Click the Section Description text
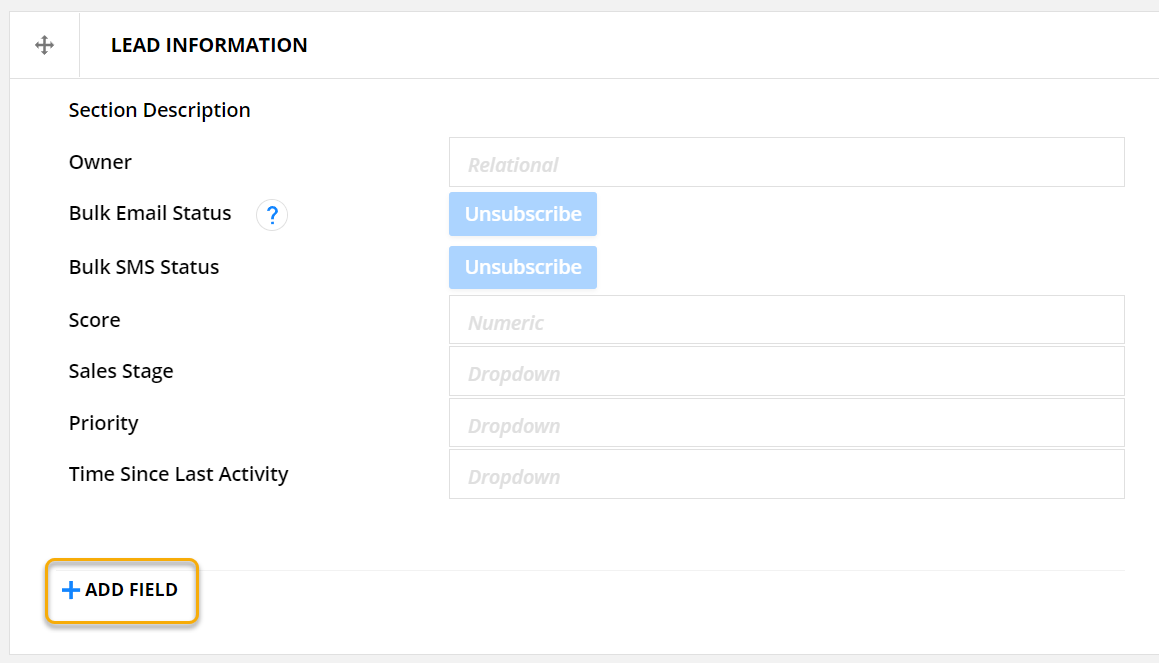The width and height of the screenshot is (1159, 663). [x=159, y=110]
